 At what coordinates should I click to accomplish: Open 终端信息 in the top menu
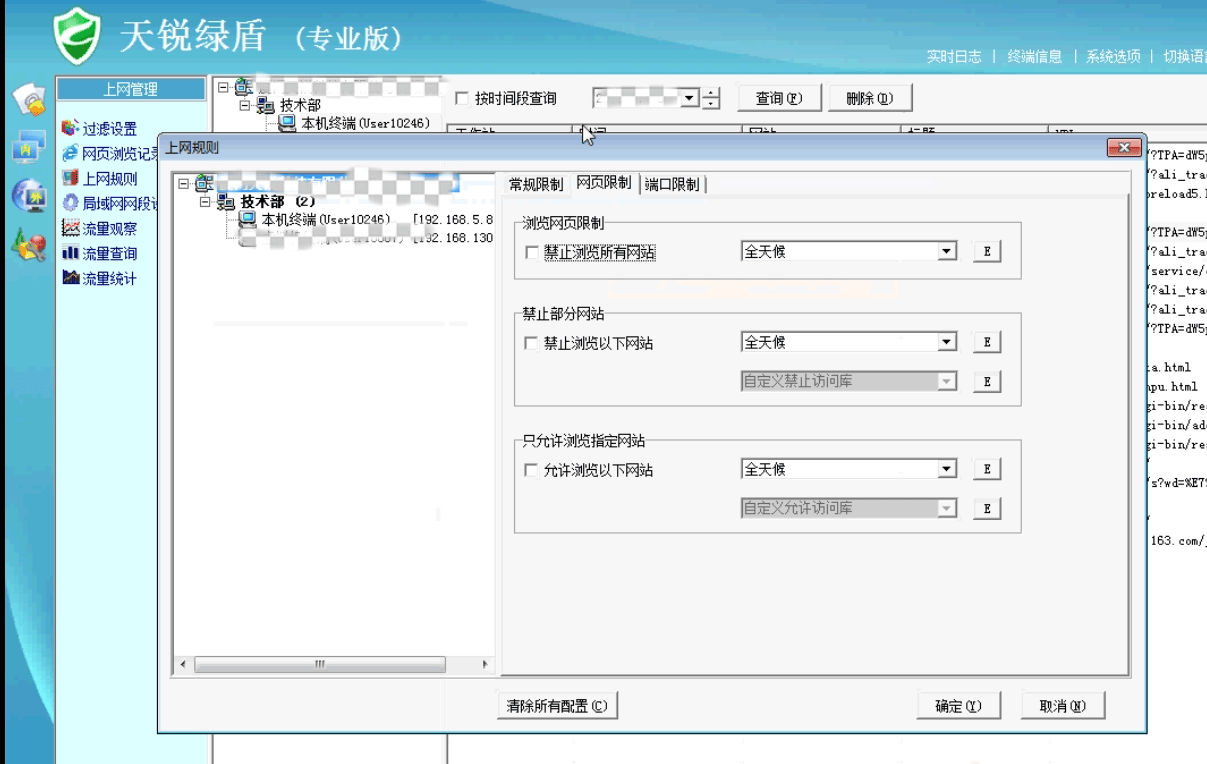click(x=1035, y=56)
